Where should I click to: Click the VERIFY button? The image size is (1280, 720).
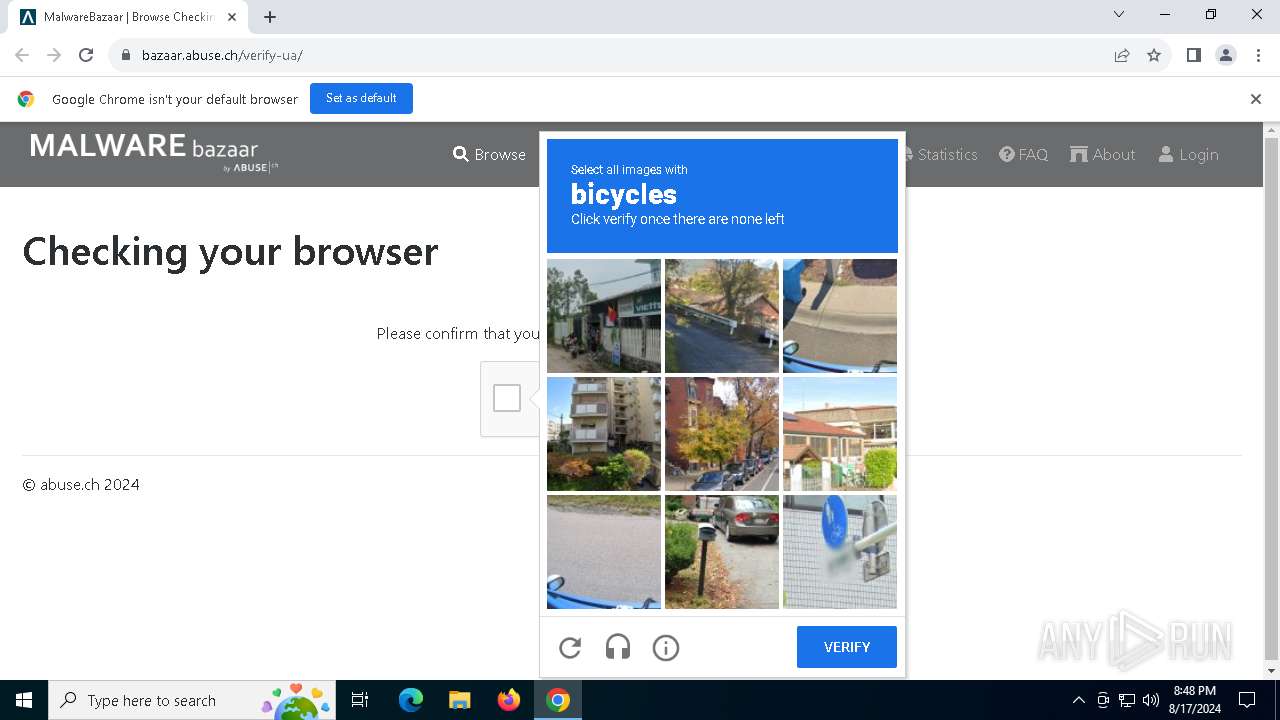[847, 647]
